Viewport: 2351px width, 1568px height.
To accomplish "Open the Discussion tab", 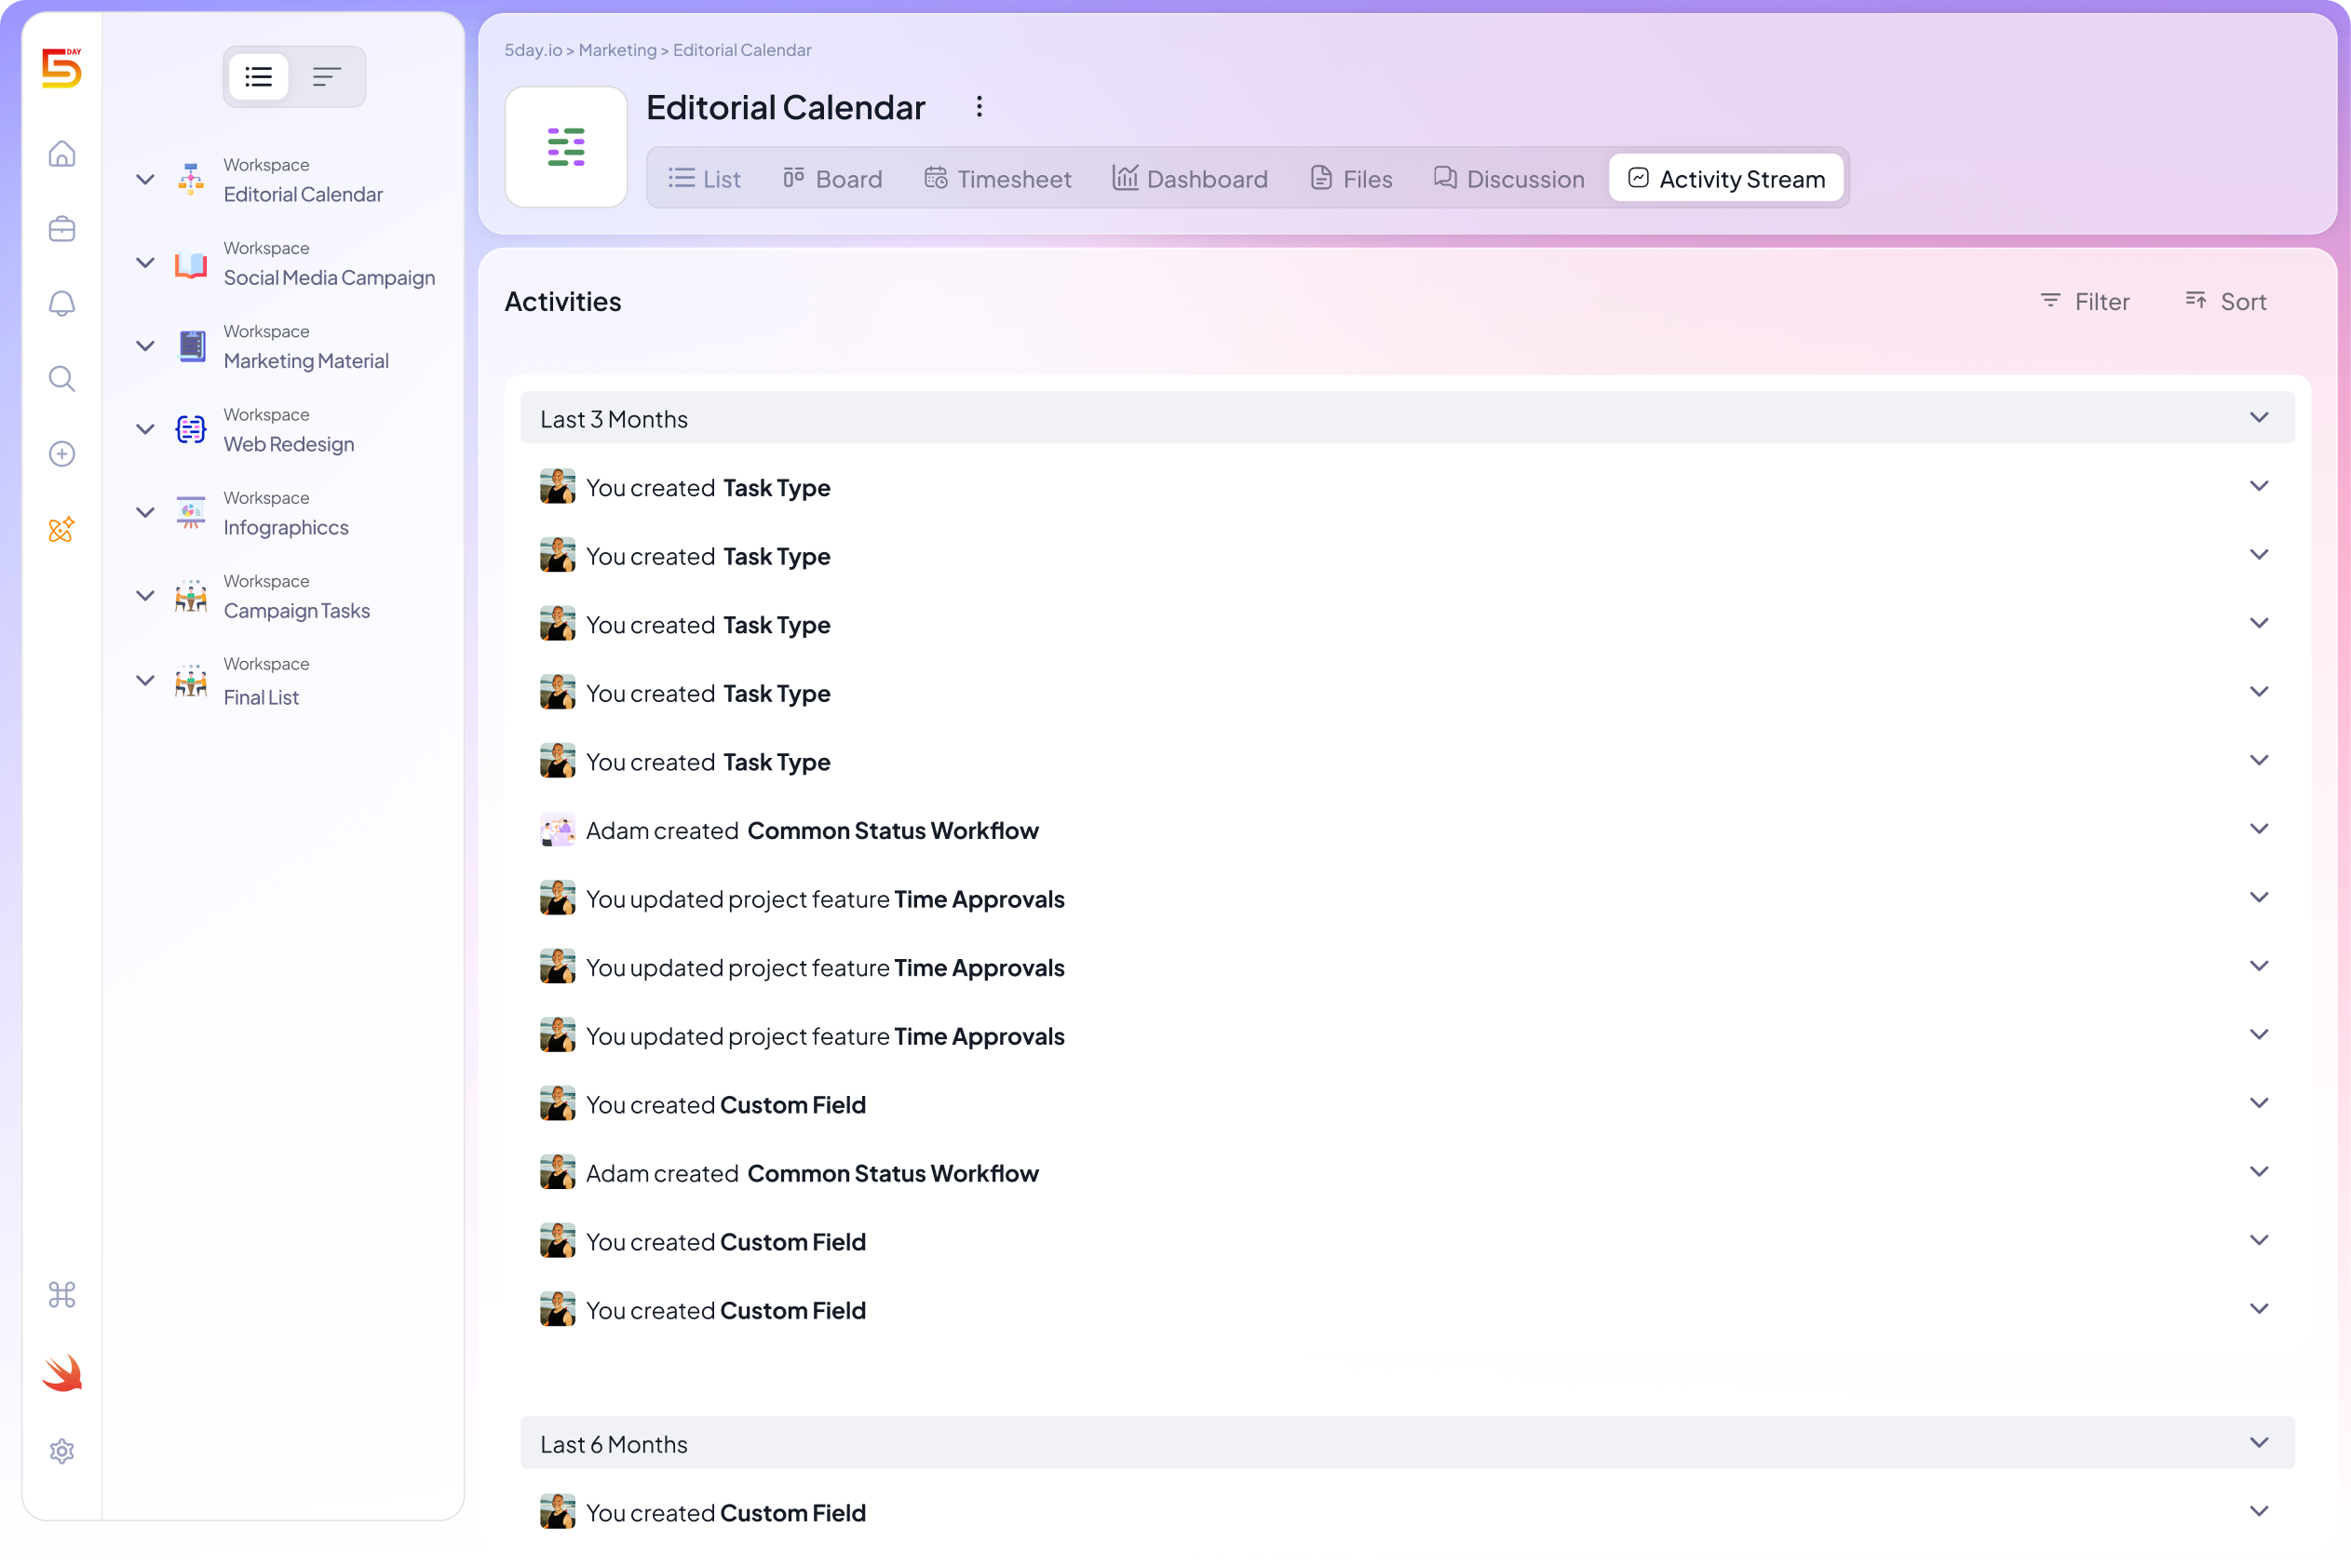I will pos(1509,178).
